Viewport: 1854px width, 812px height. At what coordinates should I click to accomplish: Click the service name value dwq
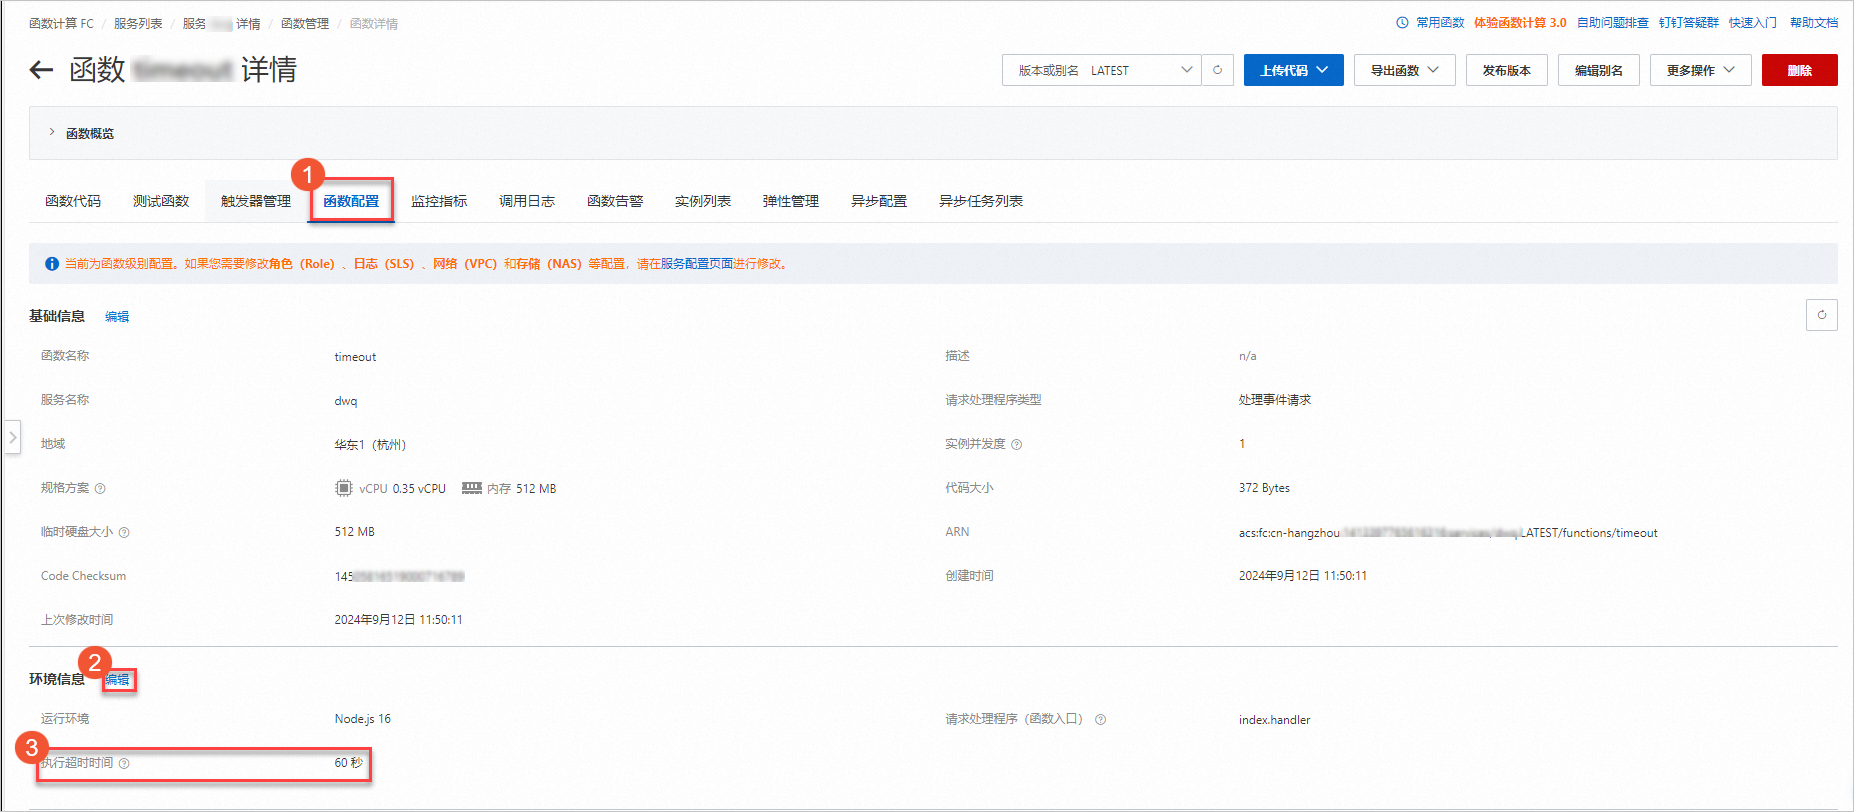(345, 401)
